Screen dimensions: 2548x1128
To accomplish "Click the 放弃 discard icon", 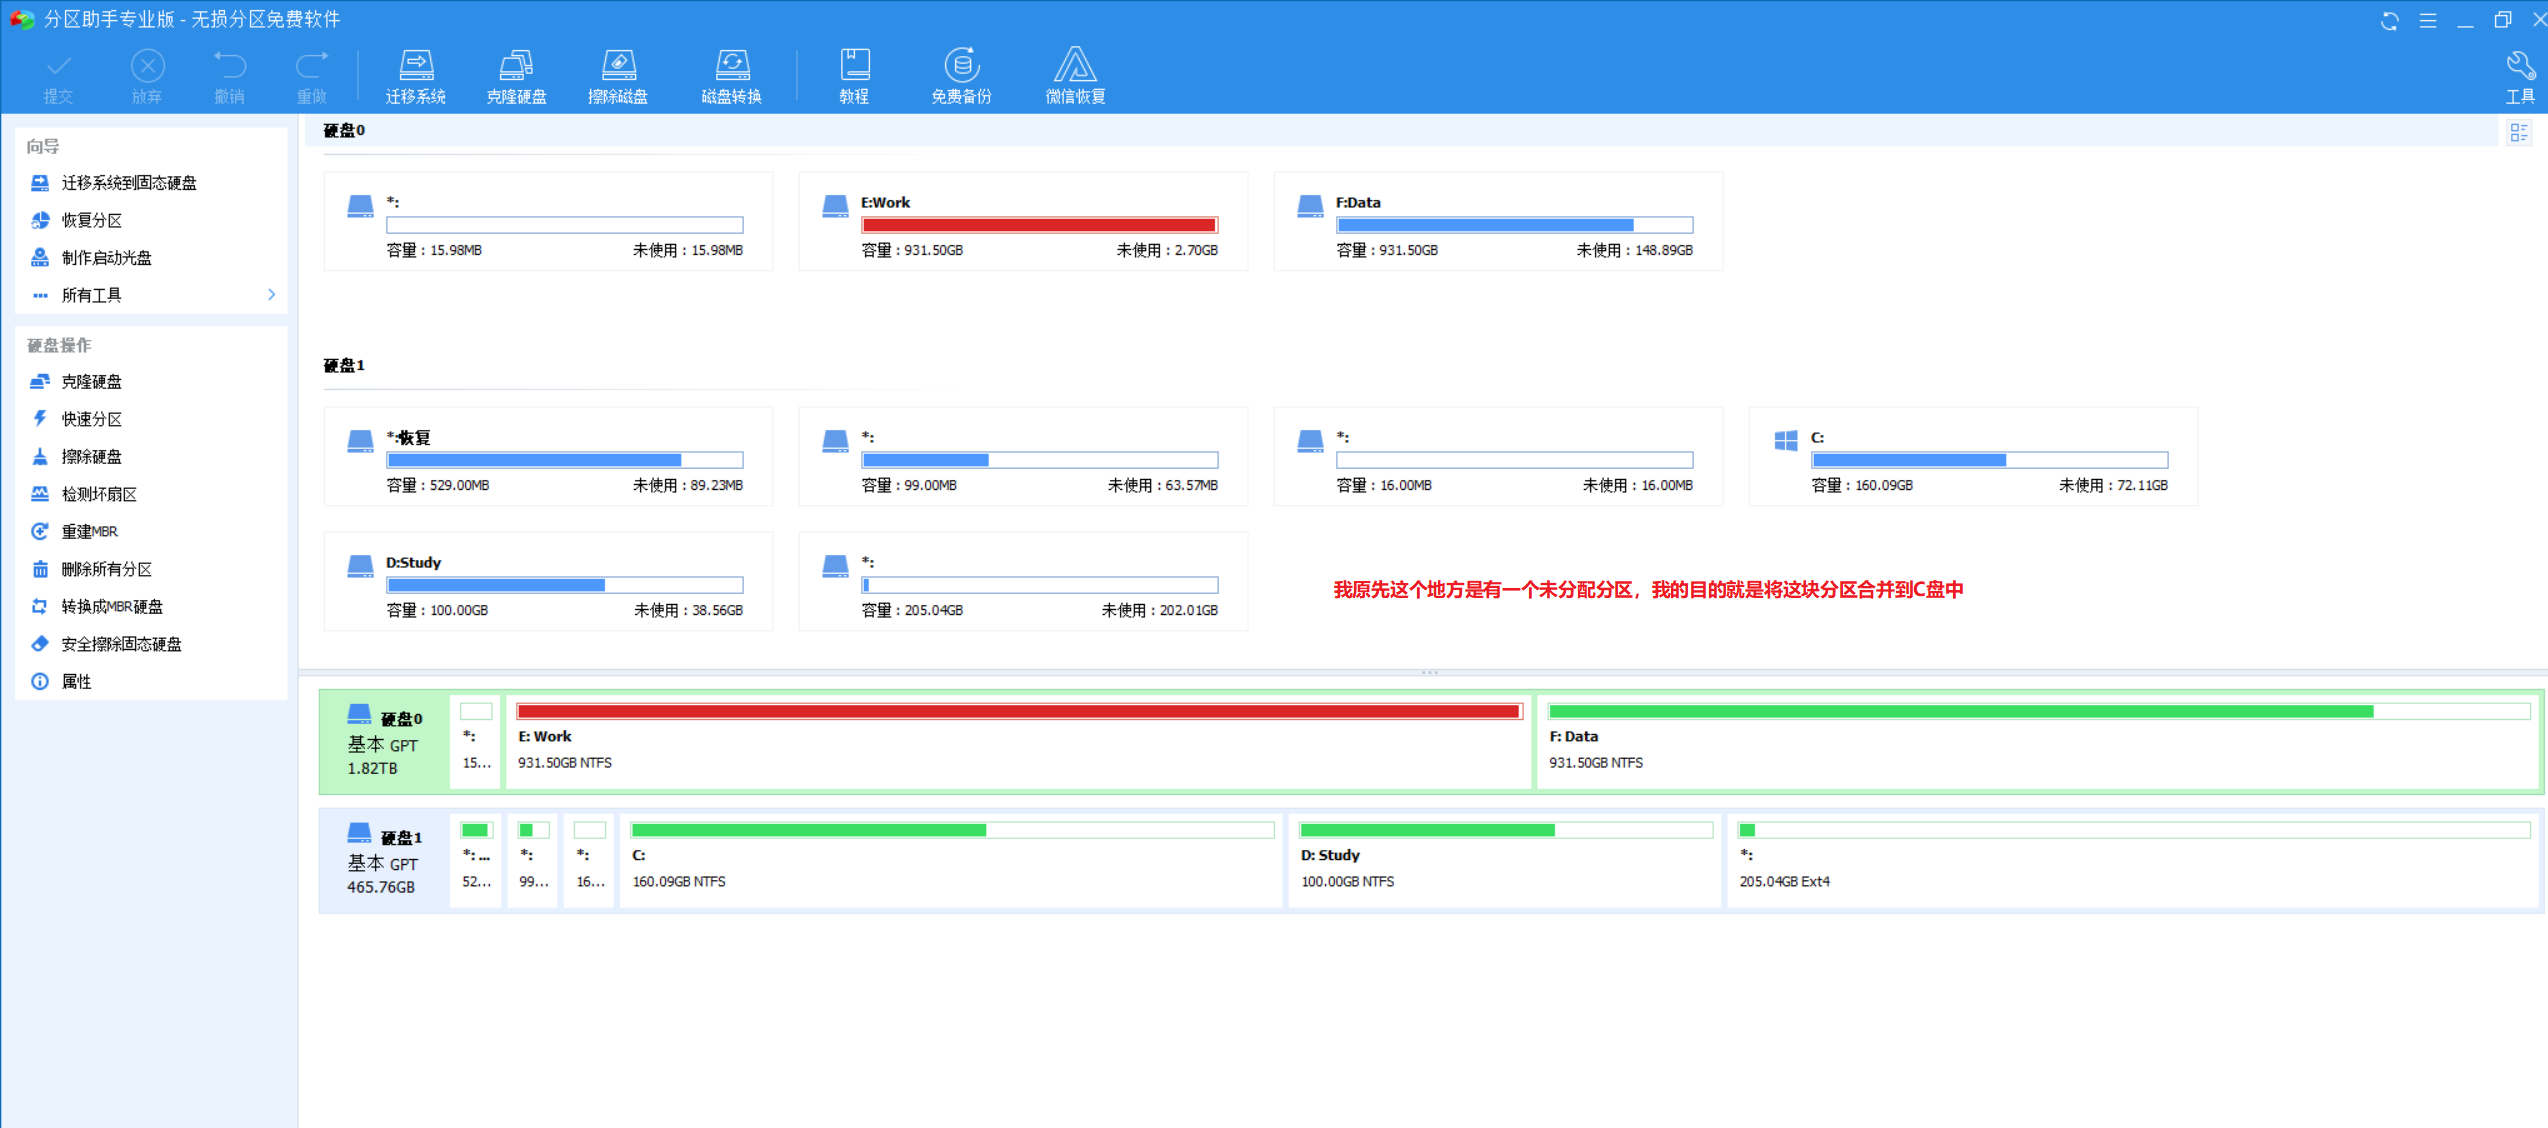I will 147,77.
